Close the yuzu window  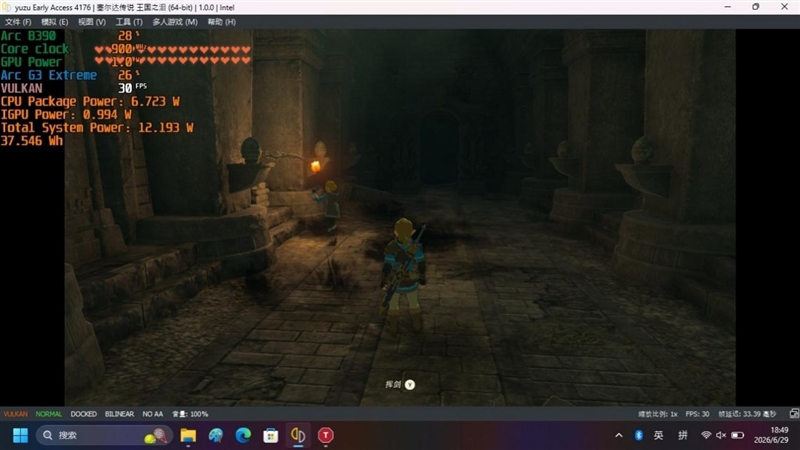[785, 7]
